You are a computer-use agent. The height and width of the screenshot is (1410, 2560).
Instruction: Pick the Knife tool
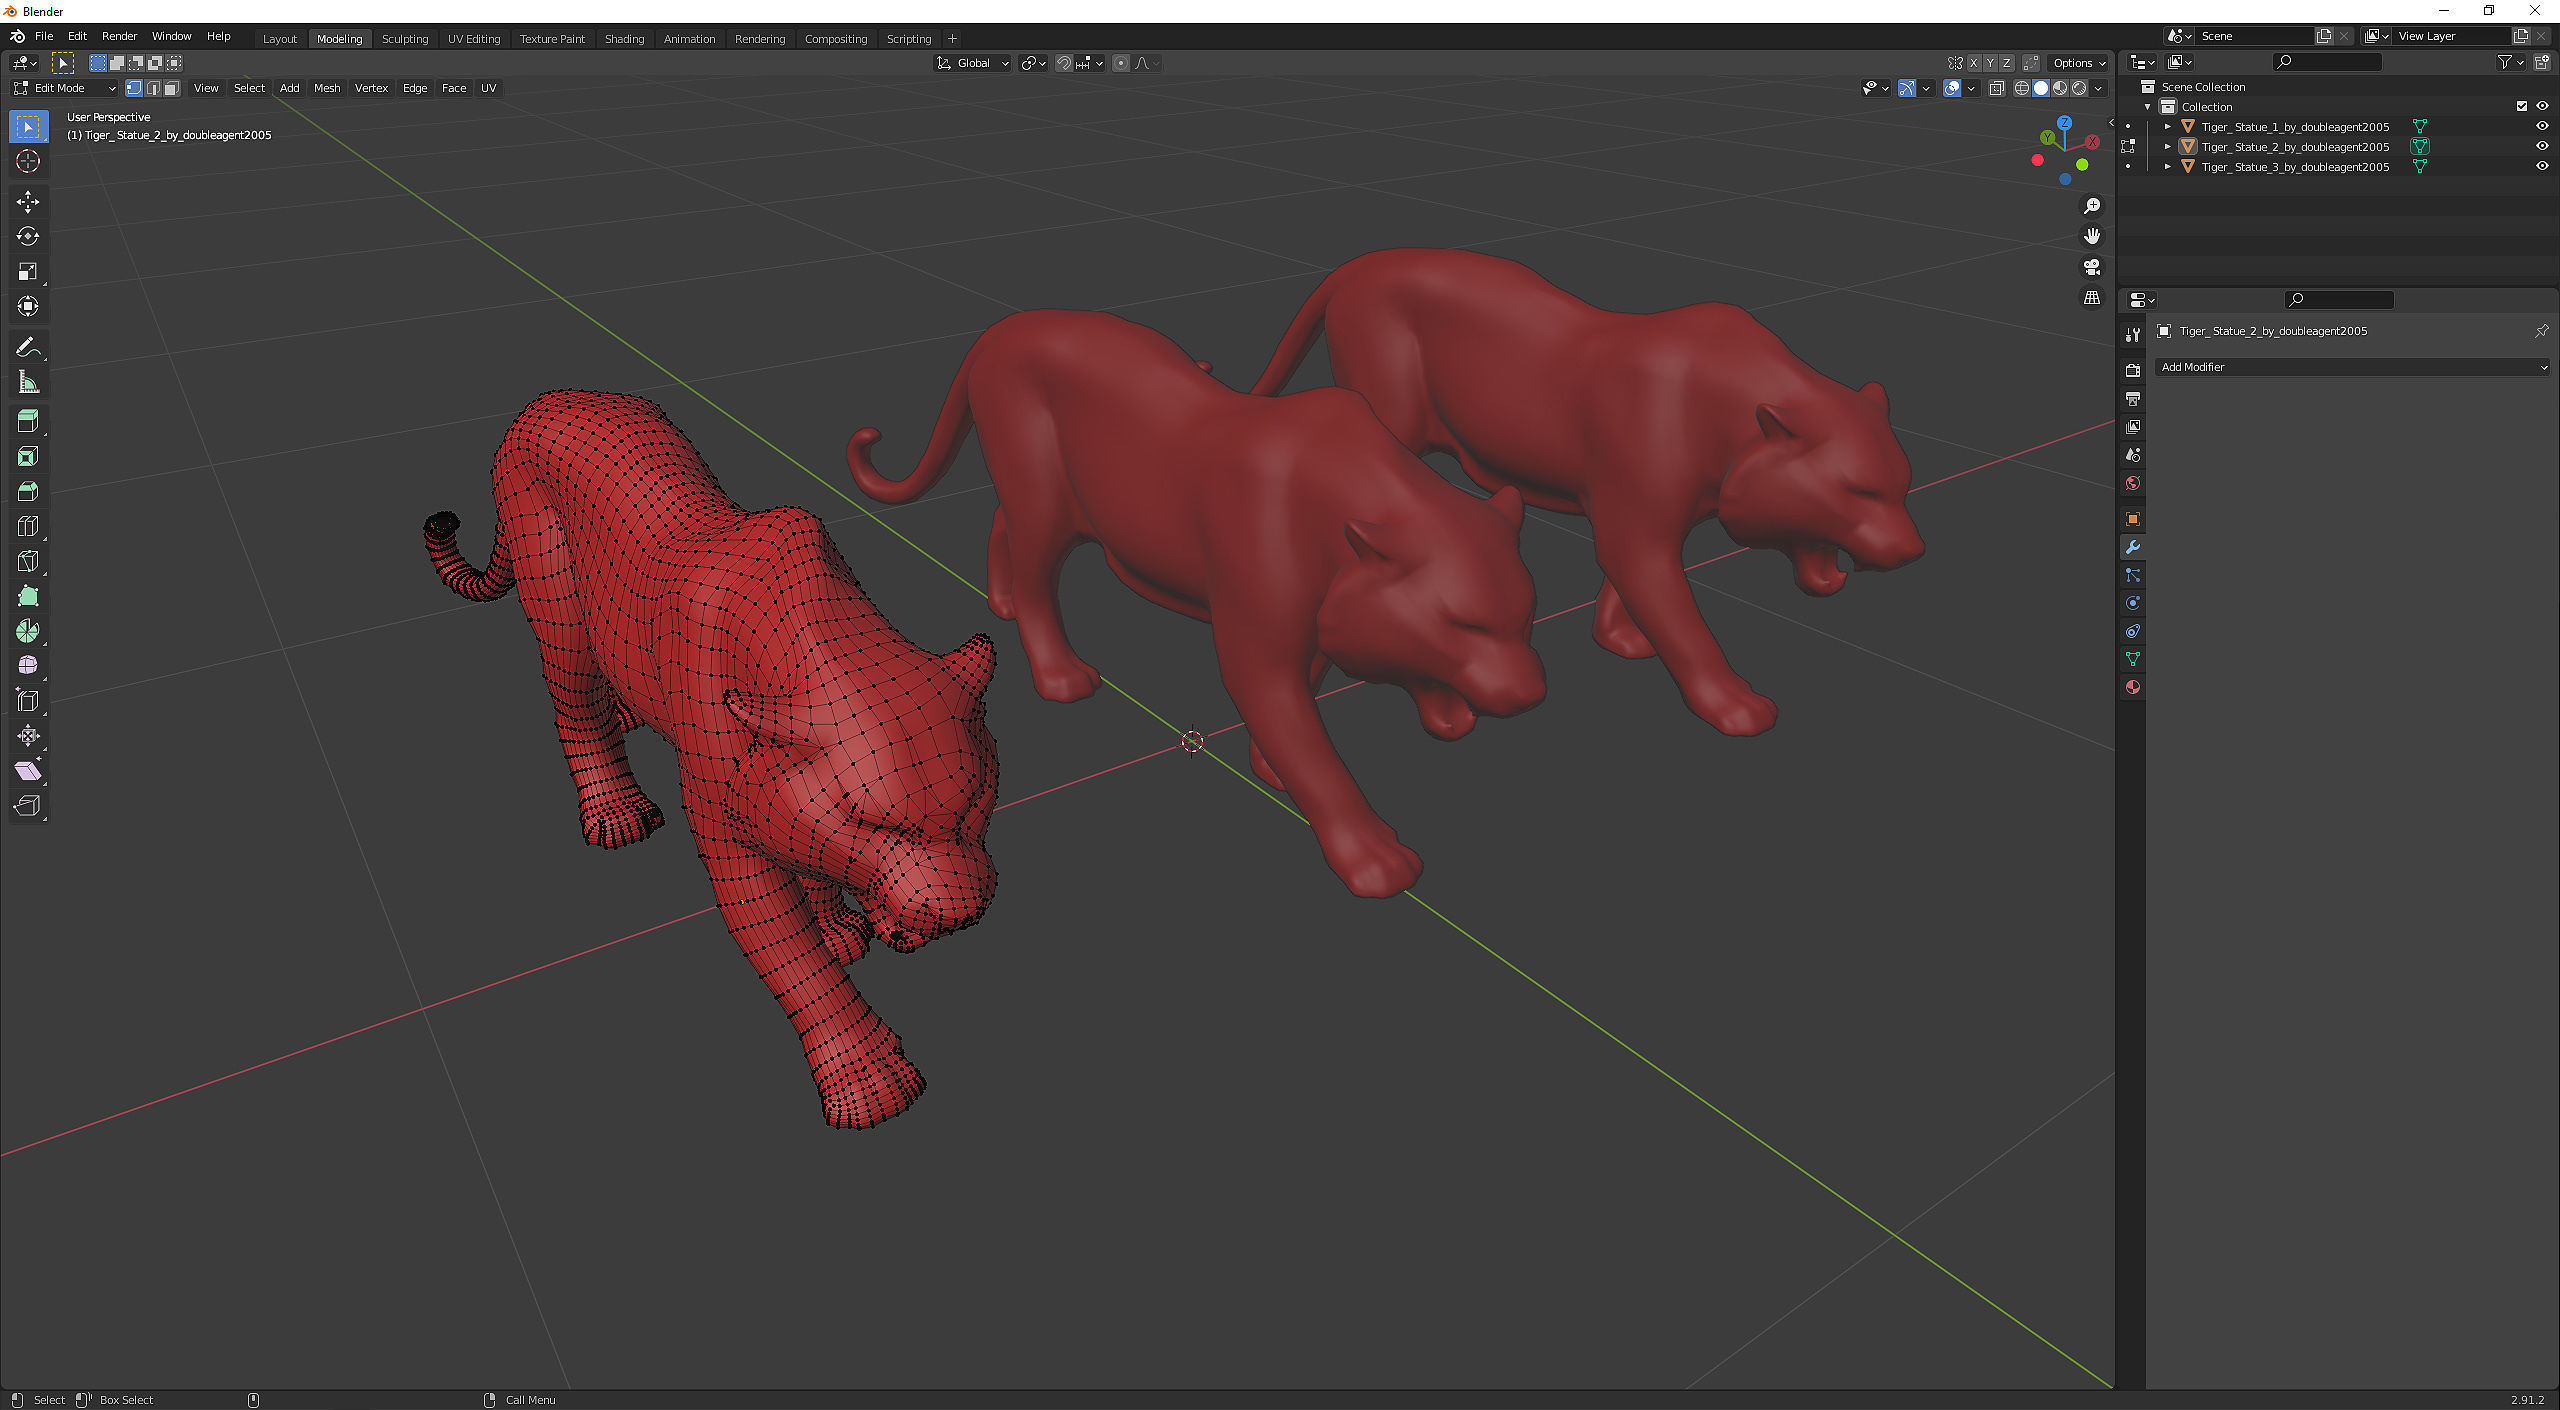pyautogui.click(x=28, y=561)
